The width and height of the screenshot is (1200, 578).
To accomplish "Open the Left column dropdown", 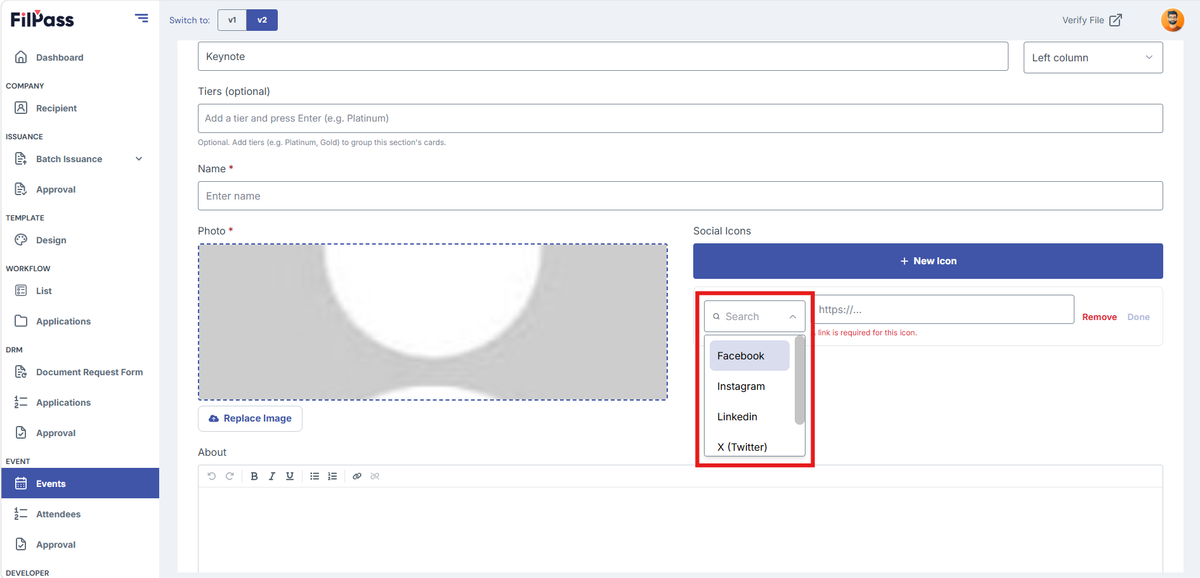I will [x=1093, y=57].
